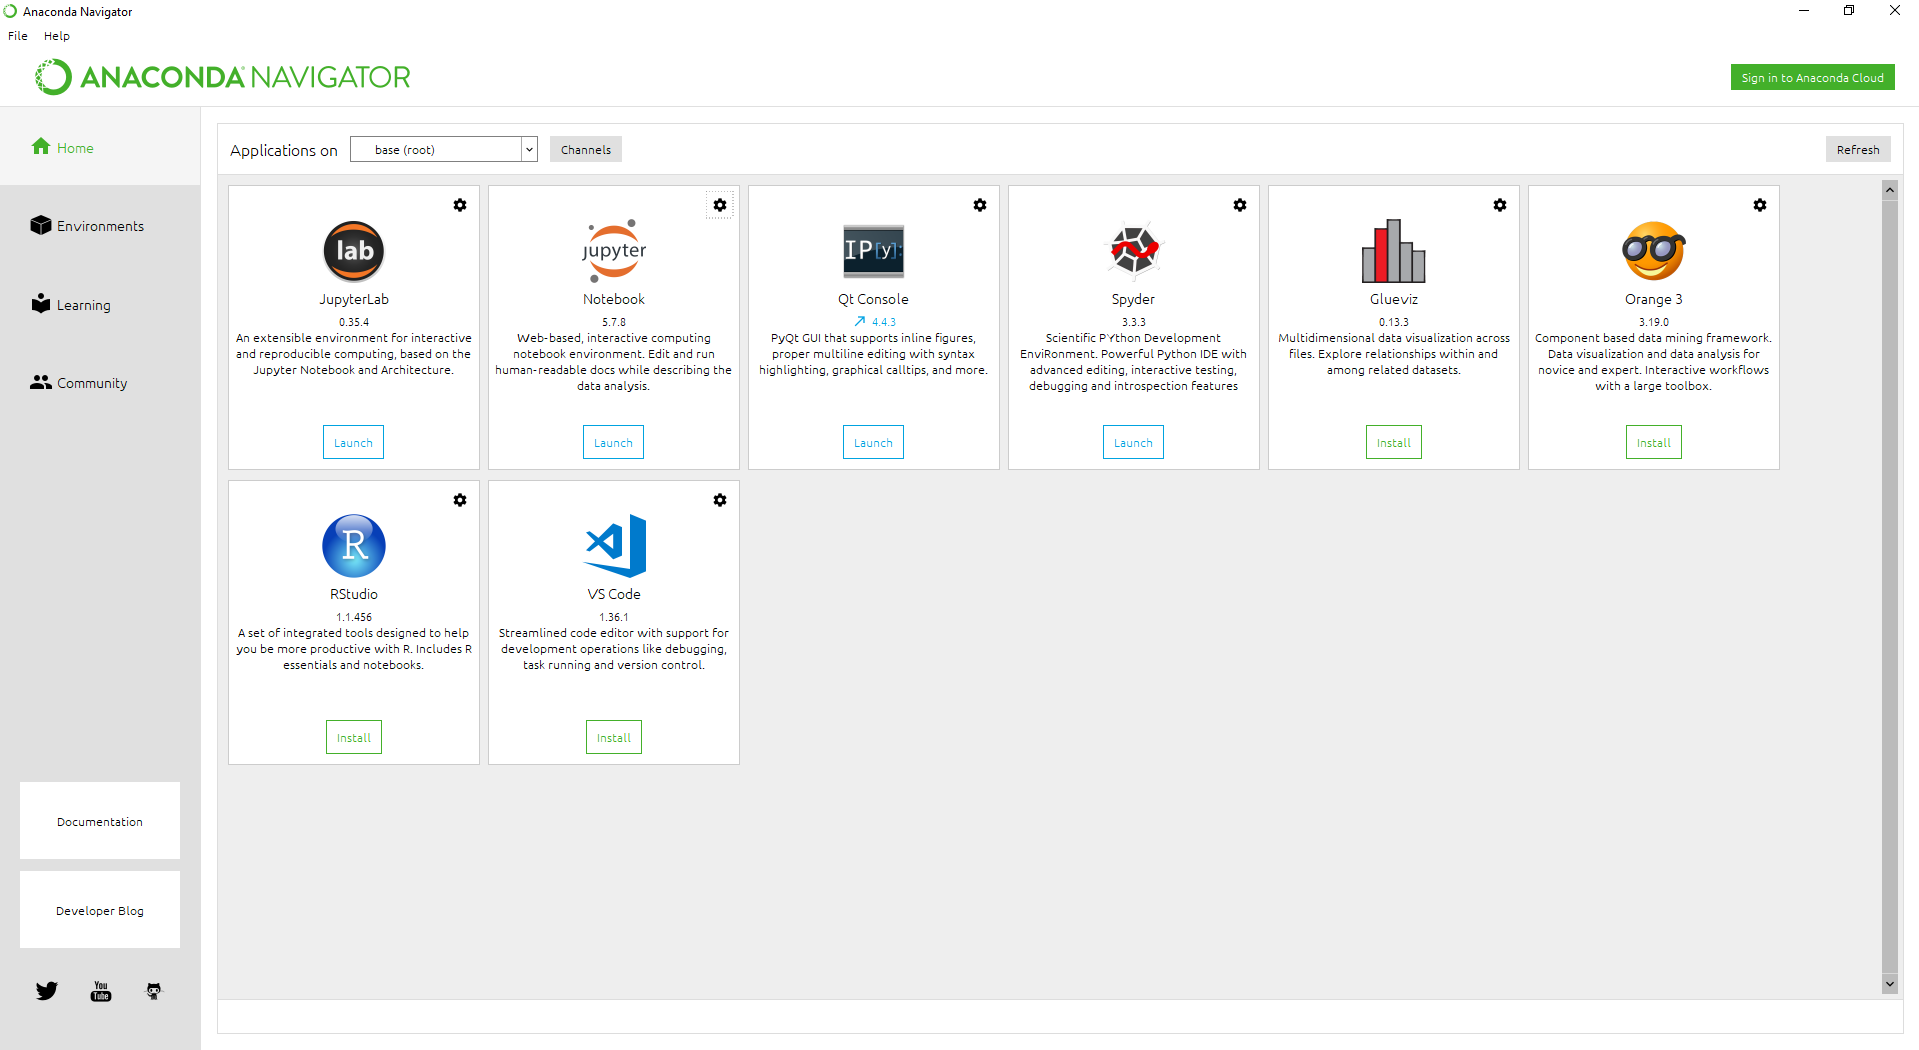The width and height of the screenshot is (1919, 1050).
Task: Click the Jupyter Notebook logo
Action: 614,251
